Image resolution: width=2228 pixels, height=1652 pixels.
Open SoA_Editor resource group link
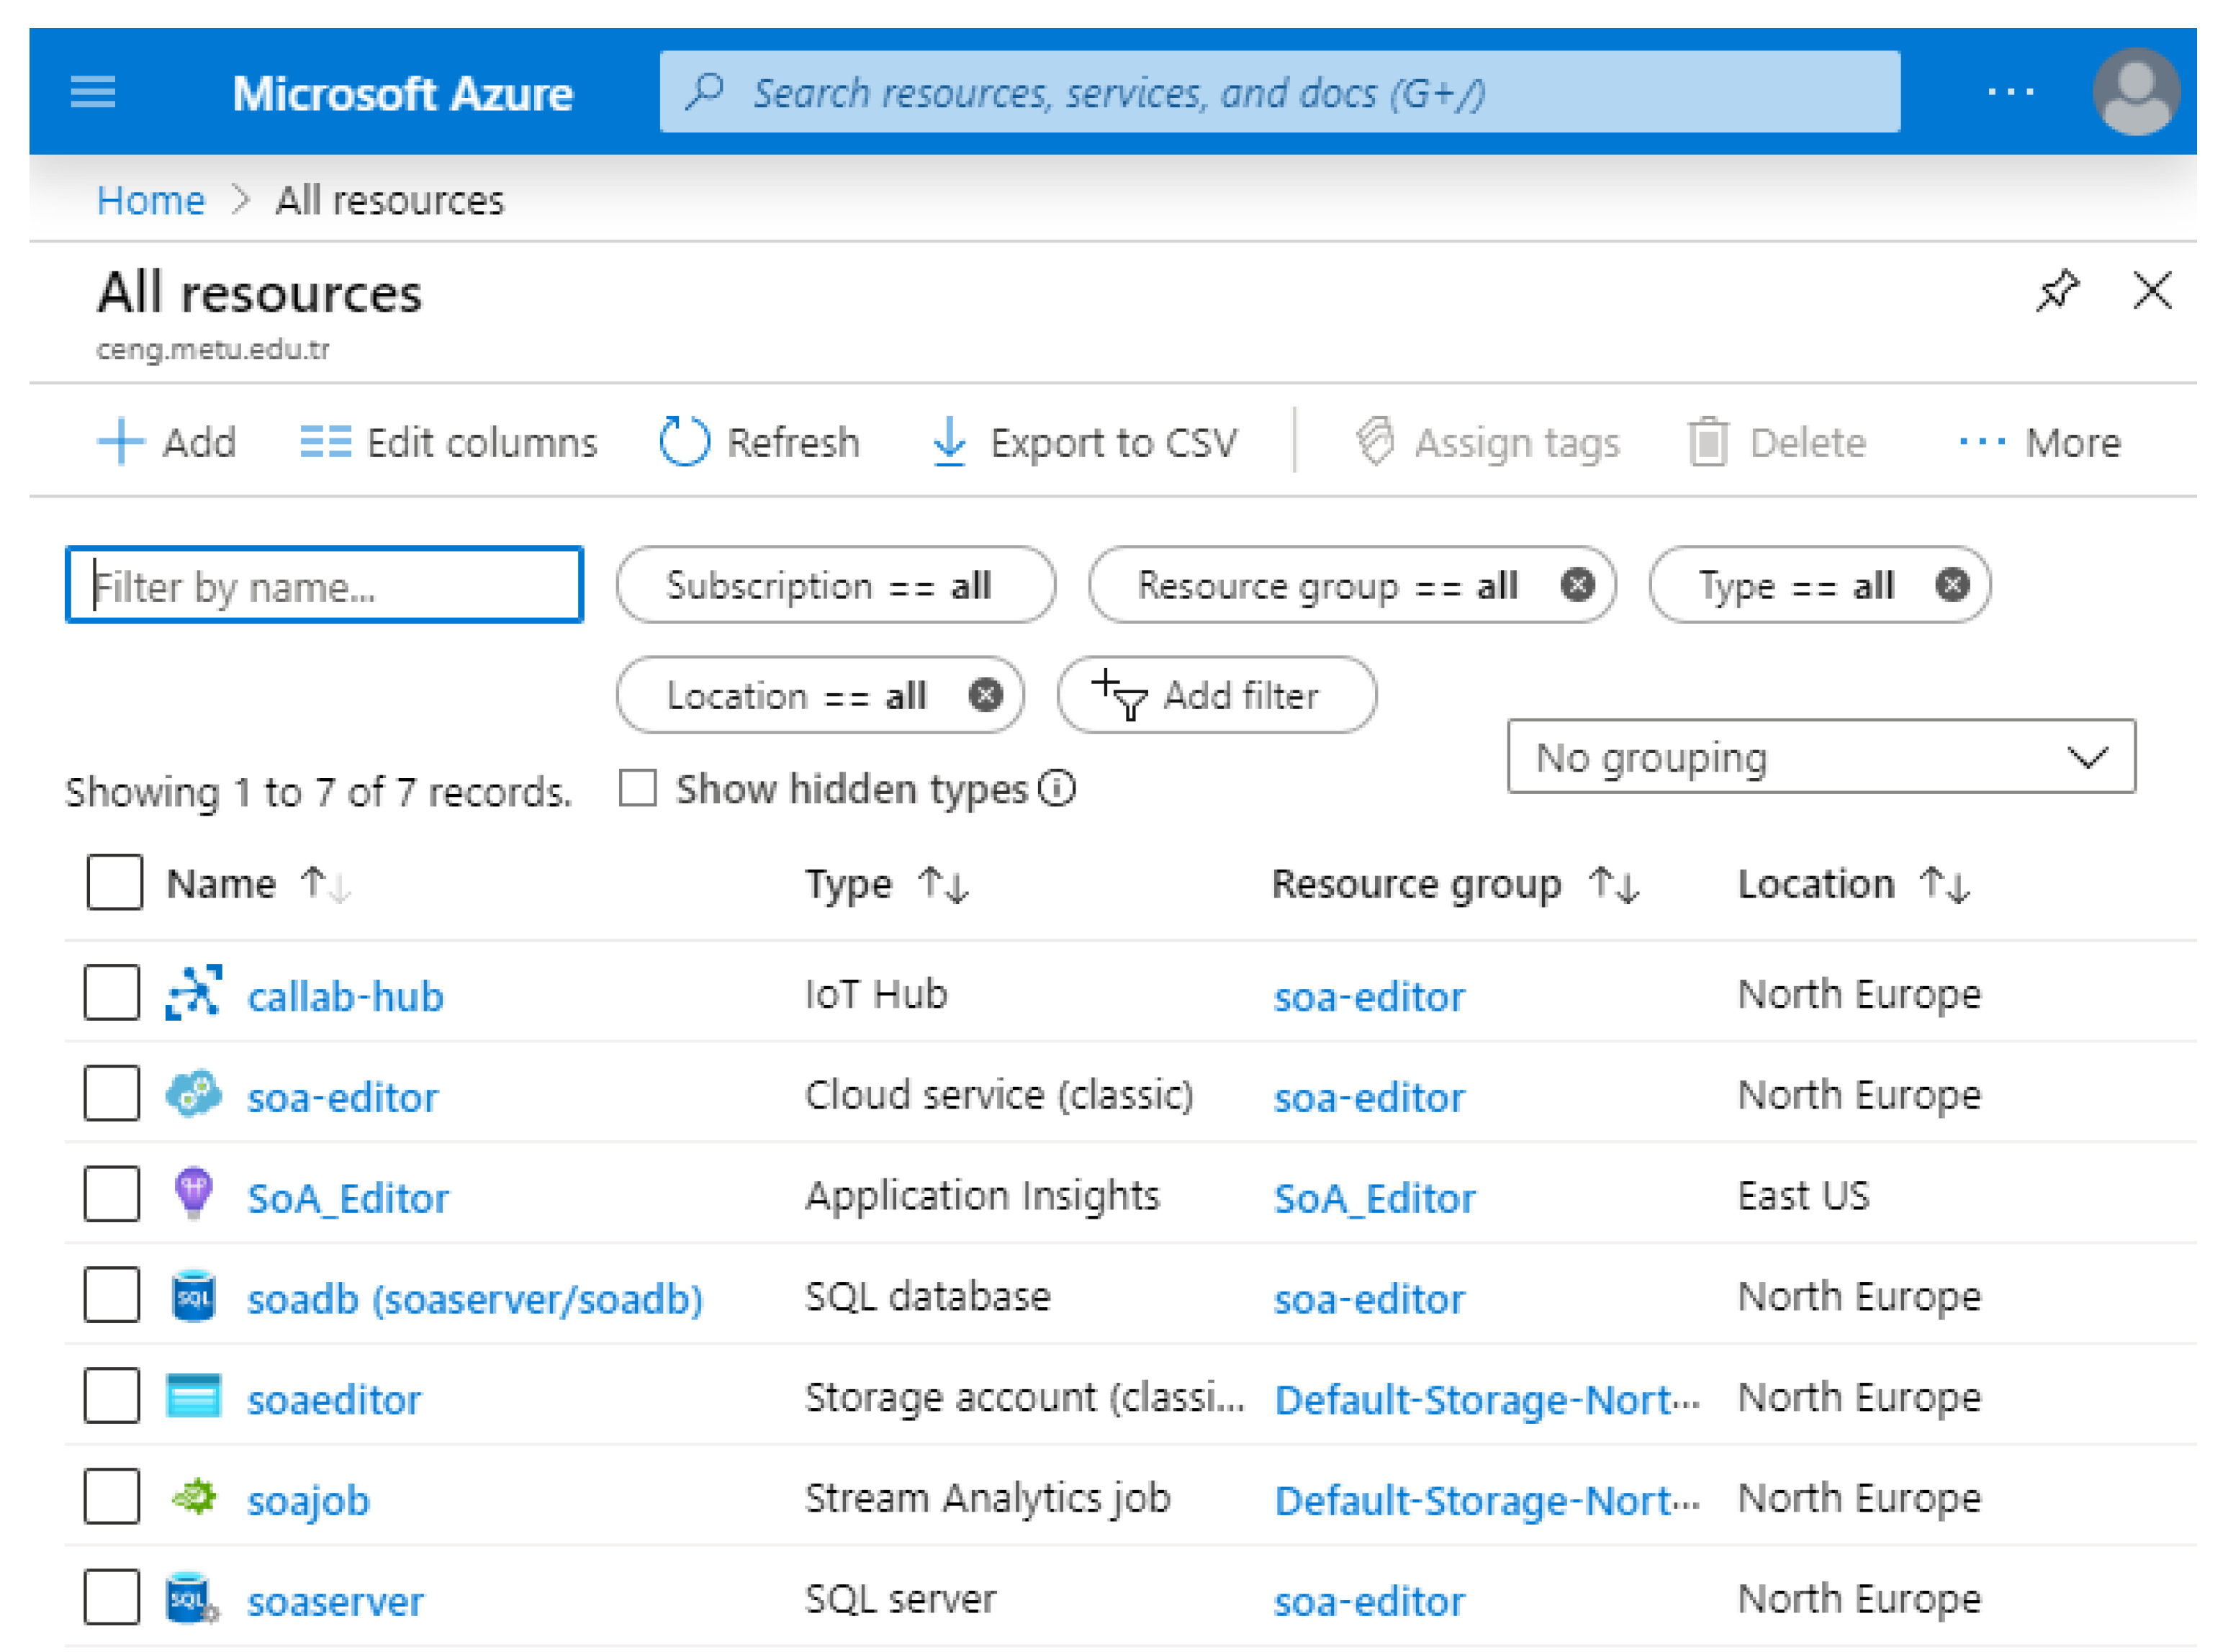pos(1374,1198)
